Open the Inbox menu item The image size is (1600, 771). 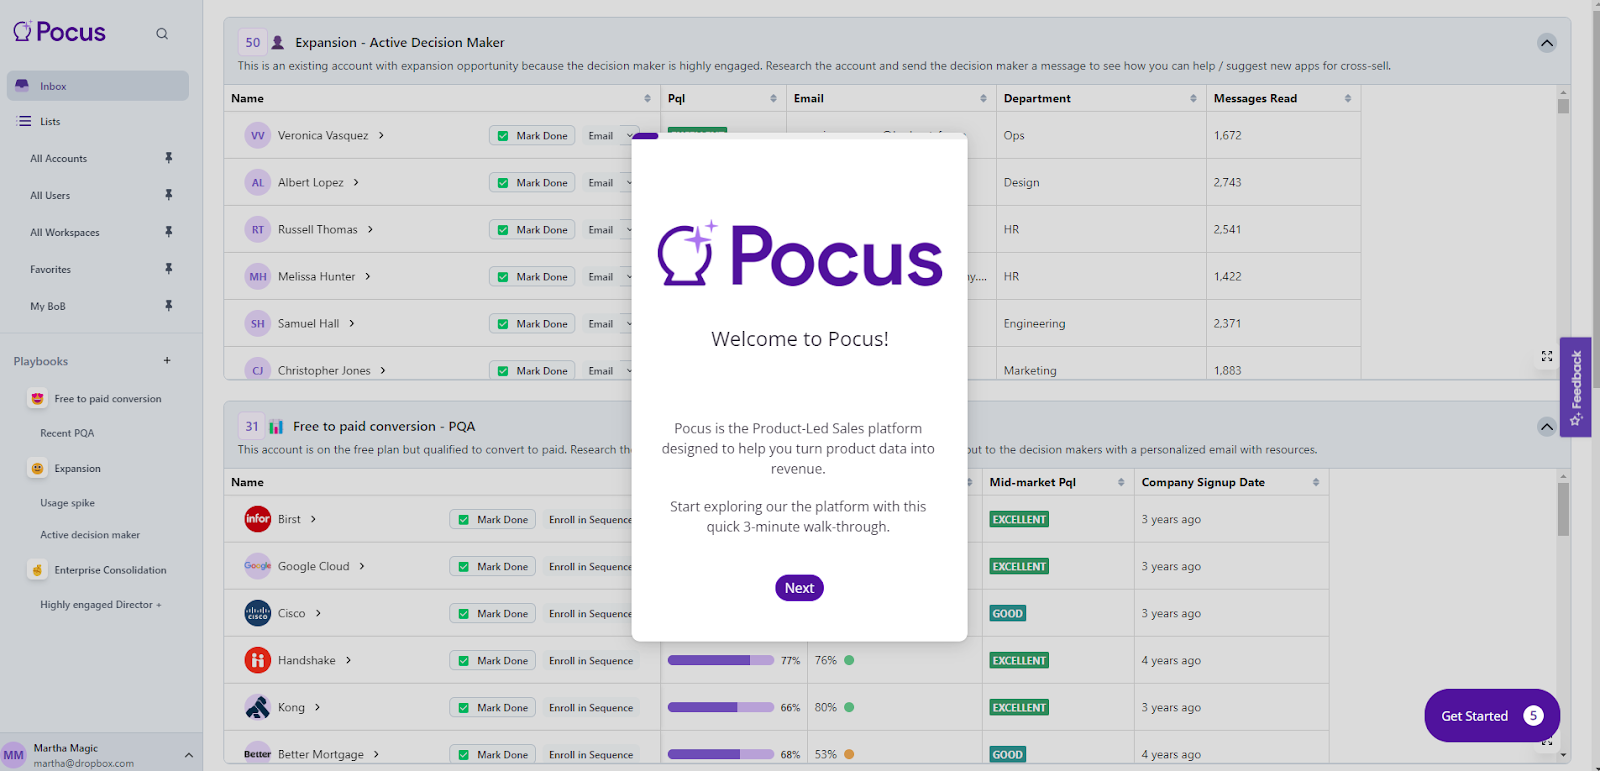click(98, 86)
